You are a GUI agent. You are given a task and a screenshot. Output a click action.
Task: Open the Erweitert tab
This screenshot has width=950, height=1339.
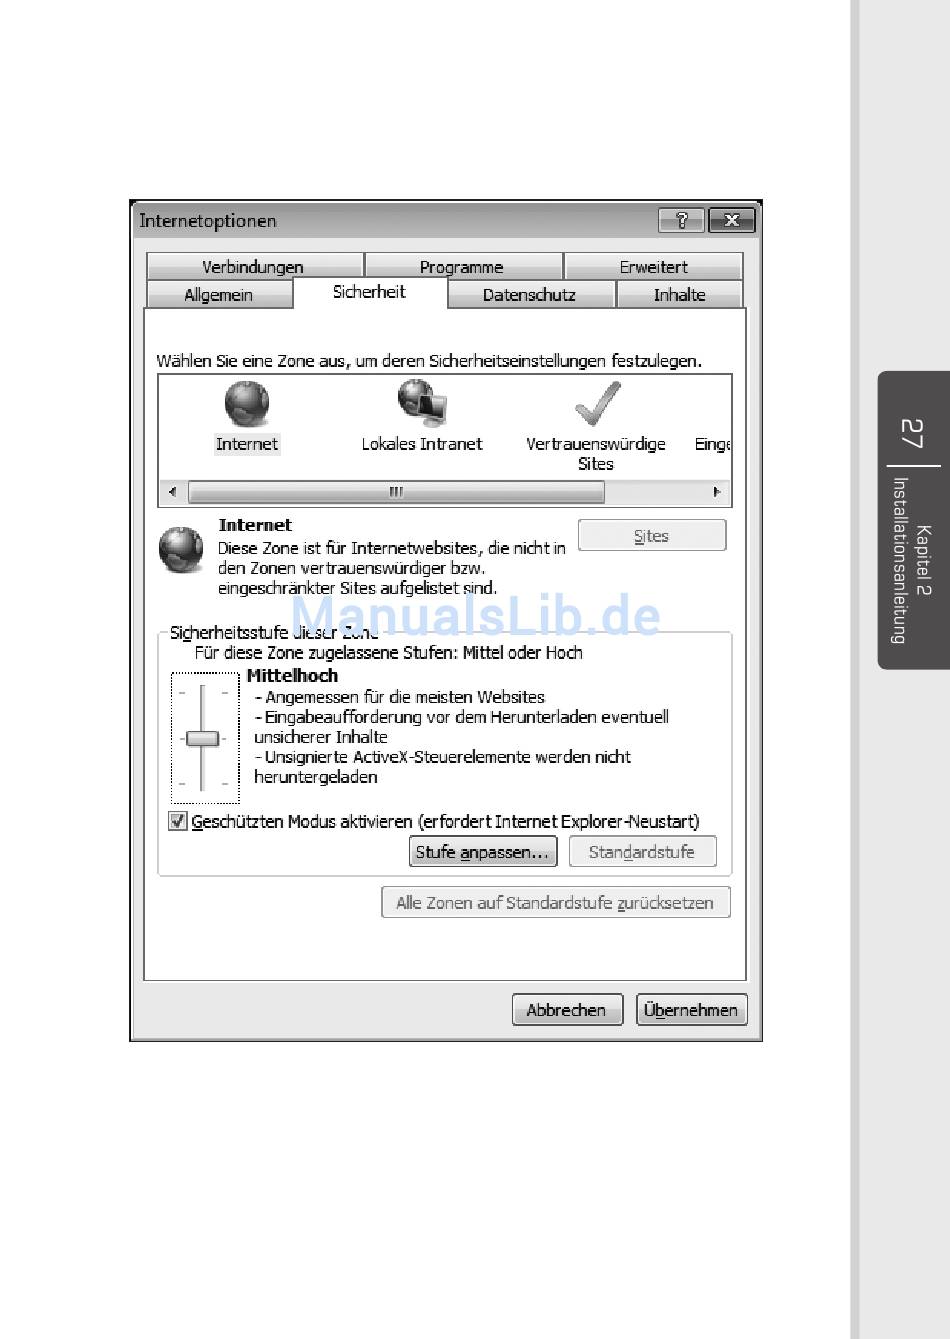[x=653, y=266]
